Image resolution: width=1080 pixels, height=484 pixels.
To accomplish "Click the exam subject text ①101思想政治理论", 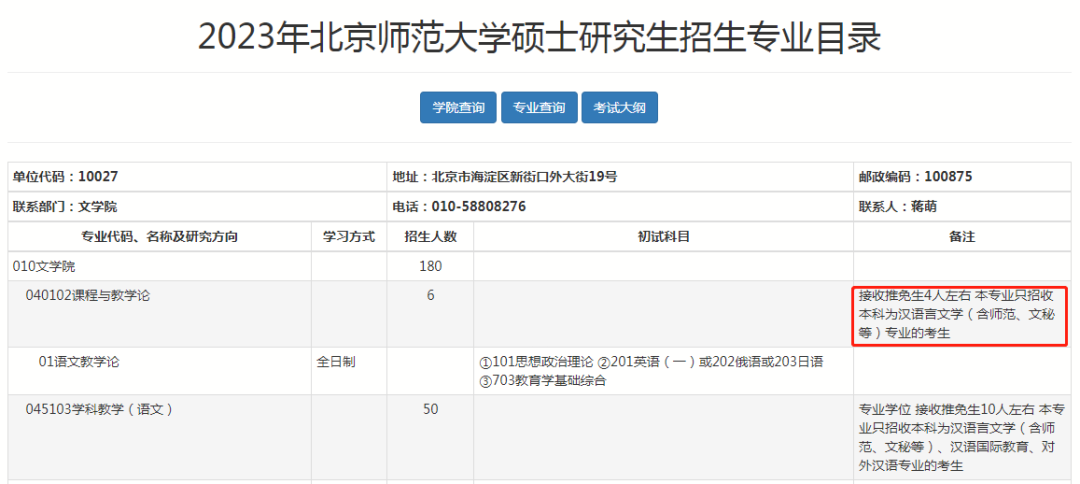I will point(536,362).
